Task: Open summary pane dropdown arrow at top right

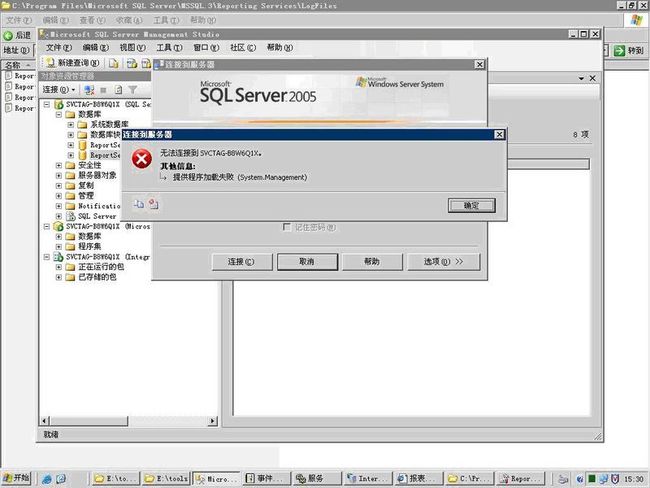Action: 581,78
